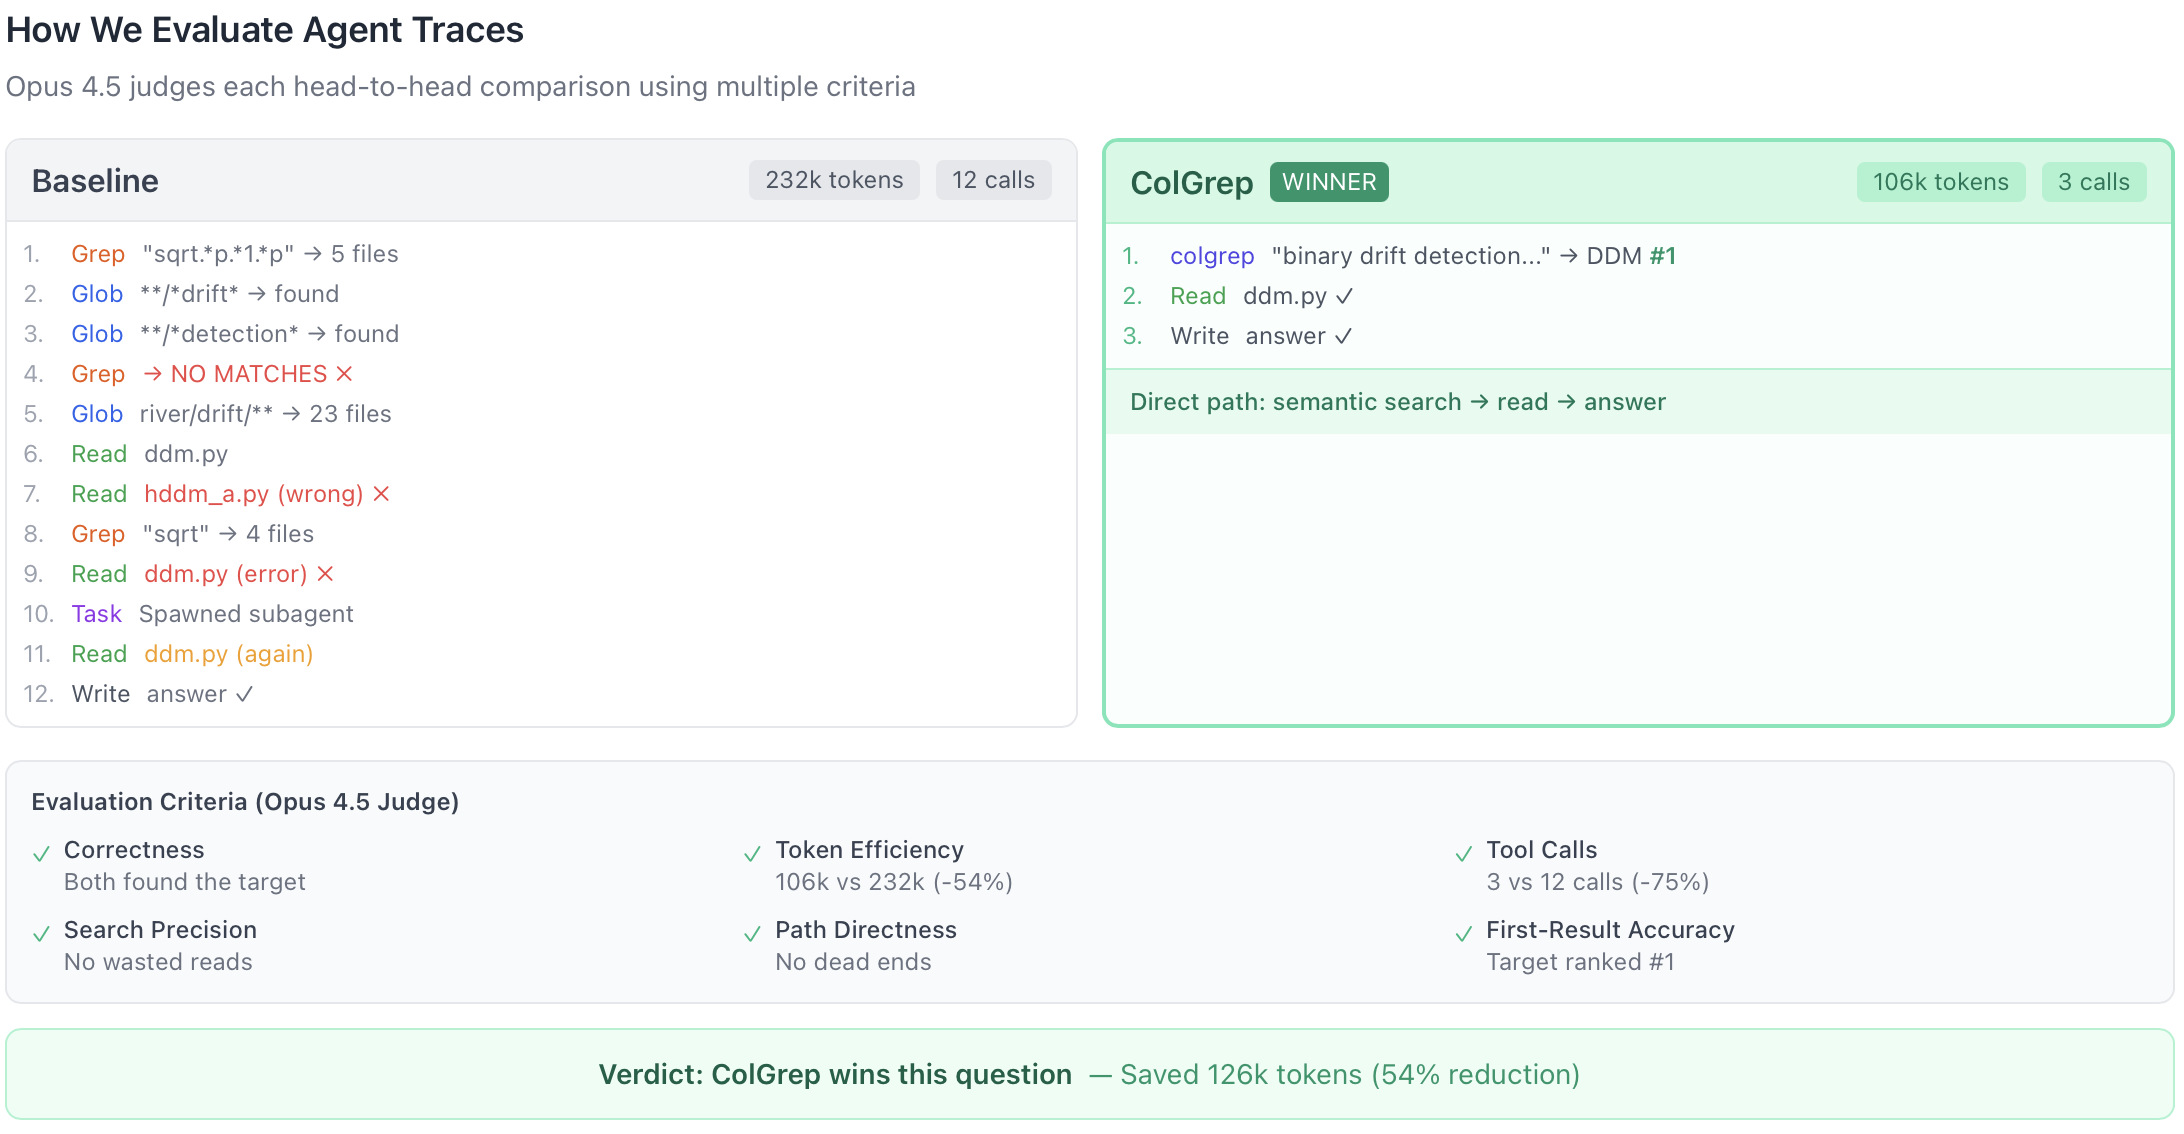Image resolution: width=2184 pixels, height=1134 pixels.
Task: Click the green WINNER badge
Action: (x=1329, y=182)
